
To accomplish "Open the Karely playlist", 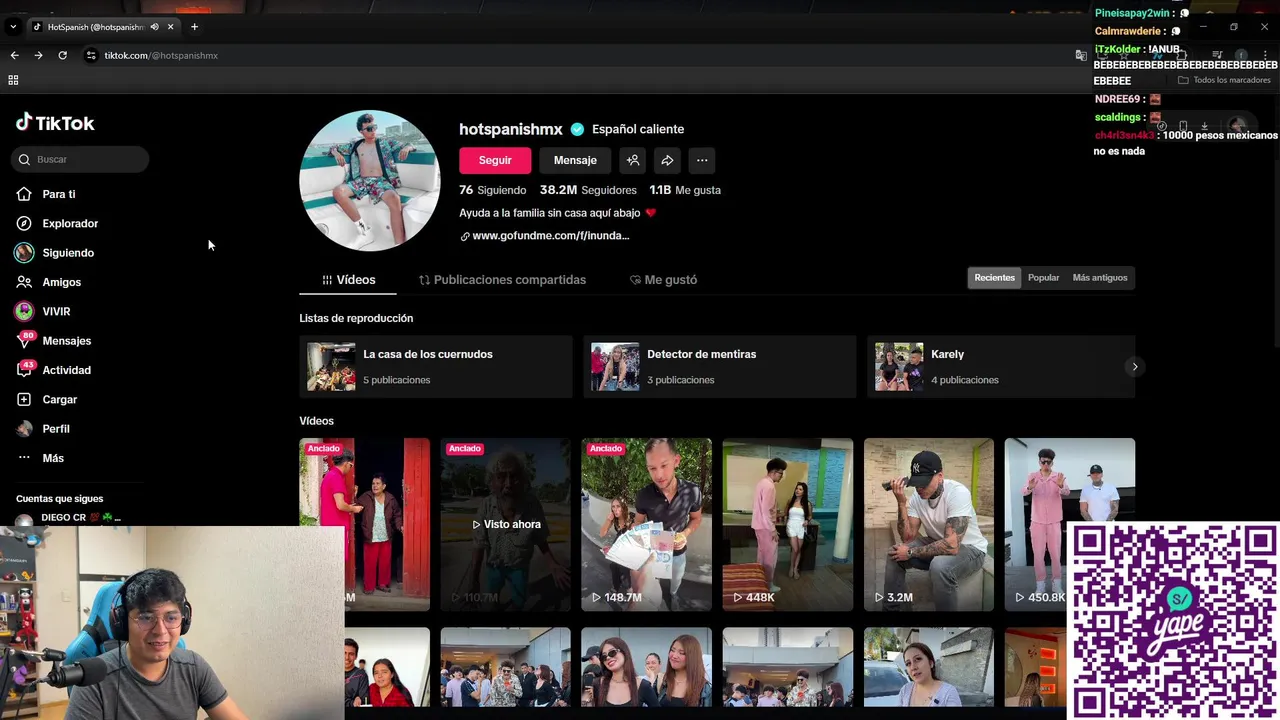I will click(1001, 367).
